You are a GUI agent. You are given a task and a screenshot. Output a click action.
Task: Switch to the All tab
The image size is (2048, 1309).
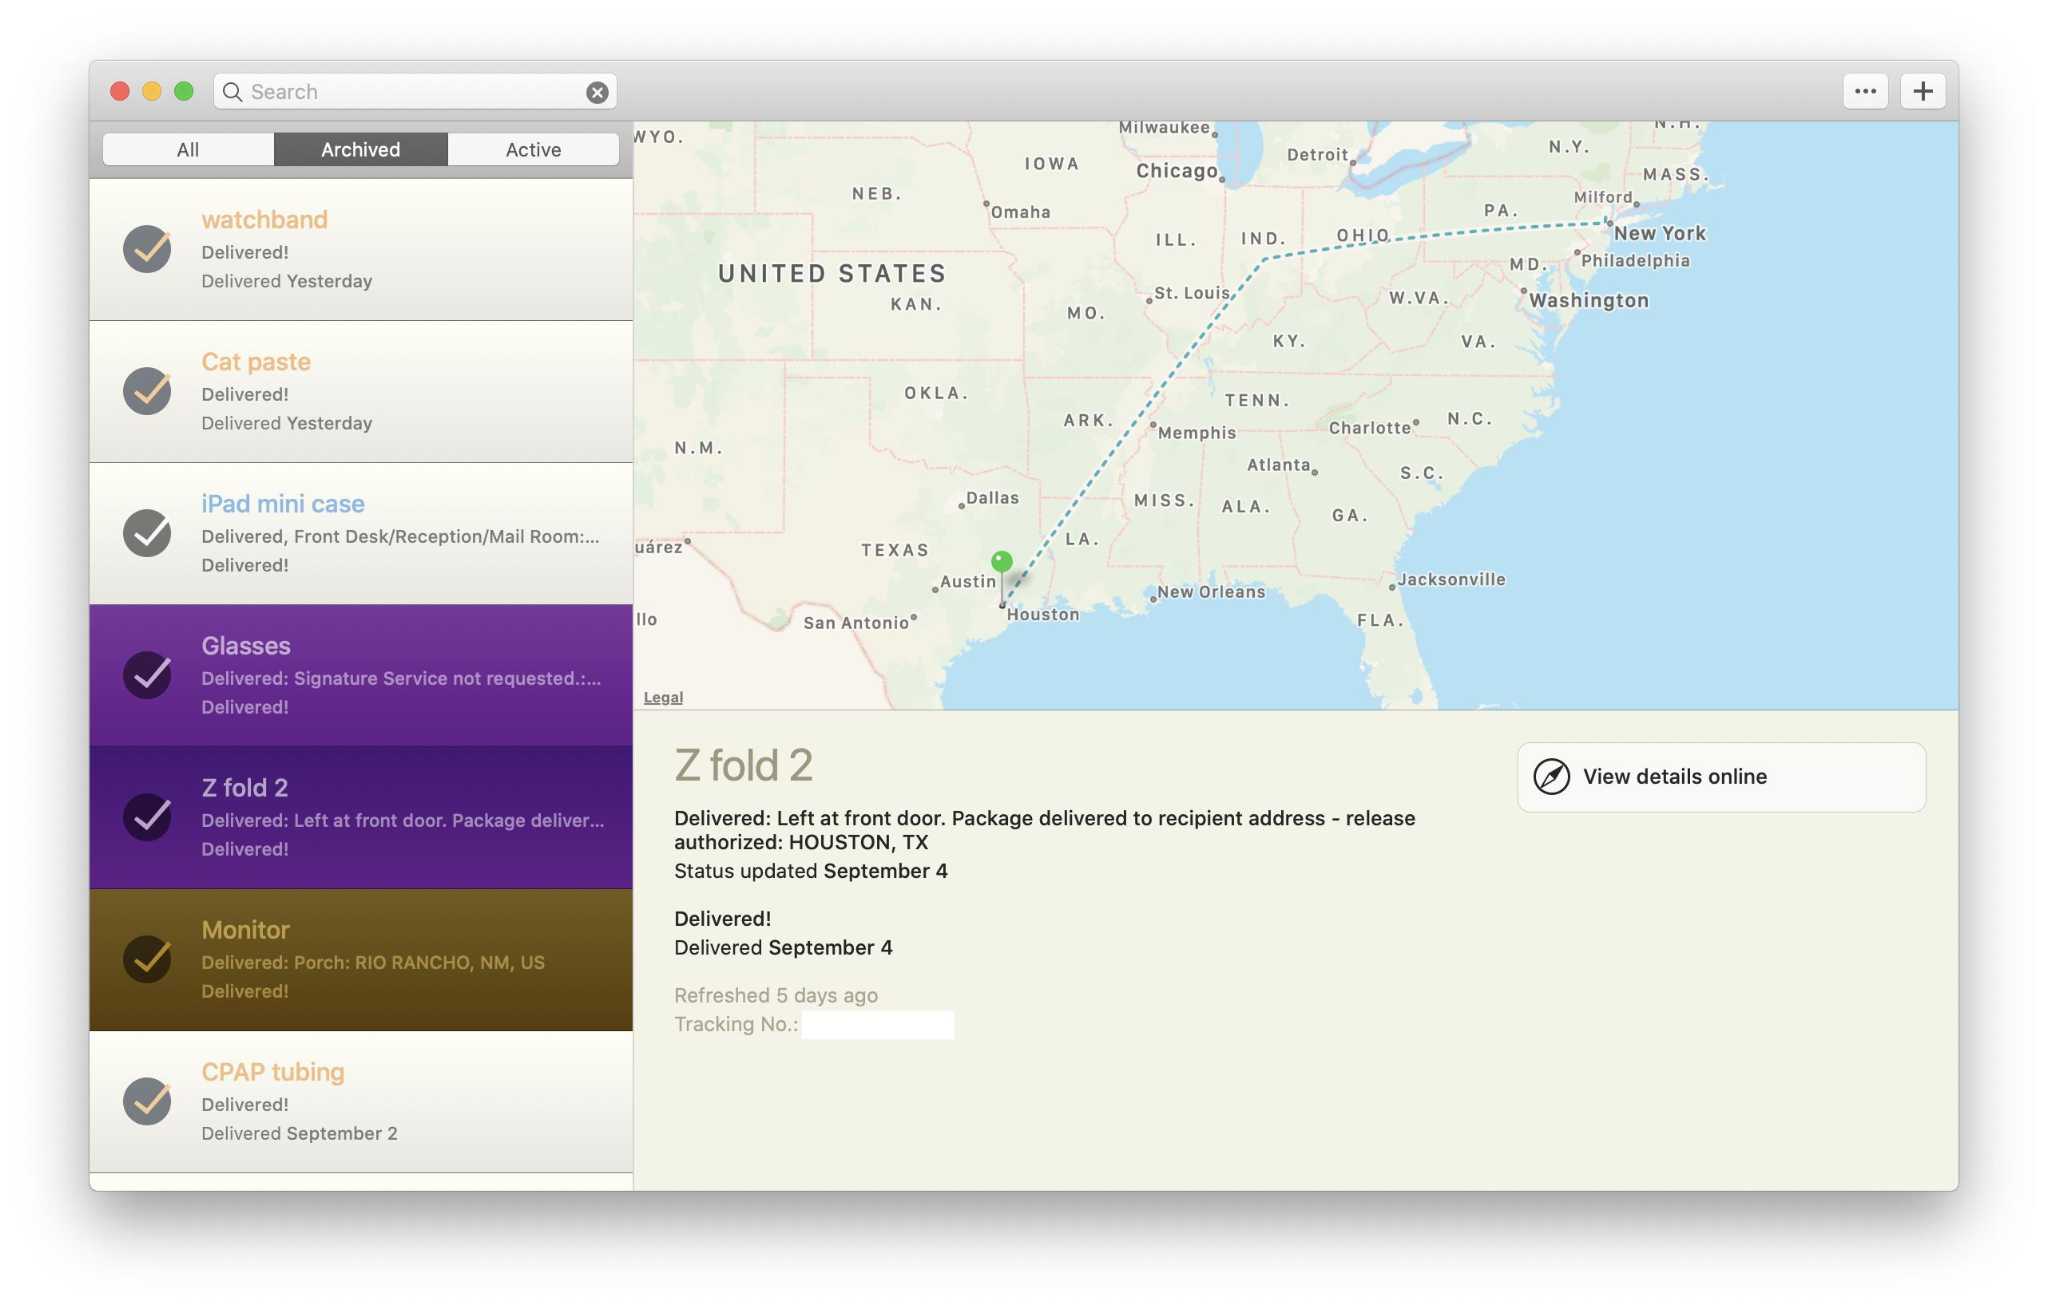188,149
